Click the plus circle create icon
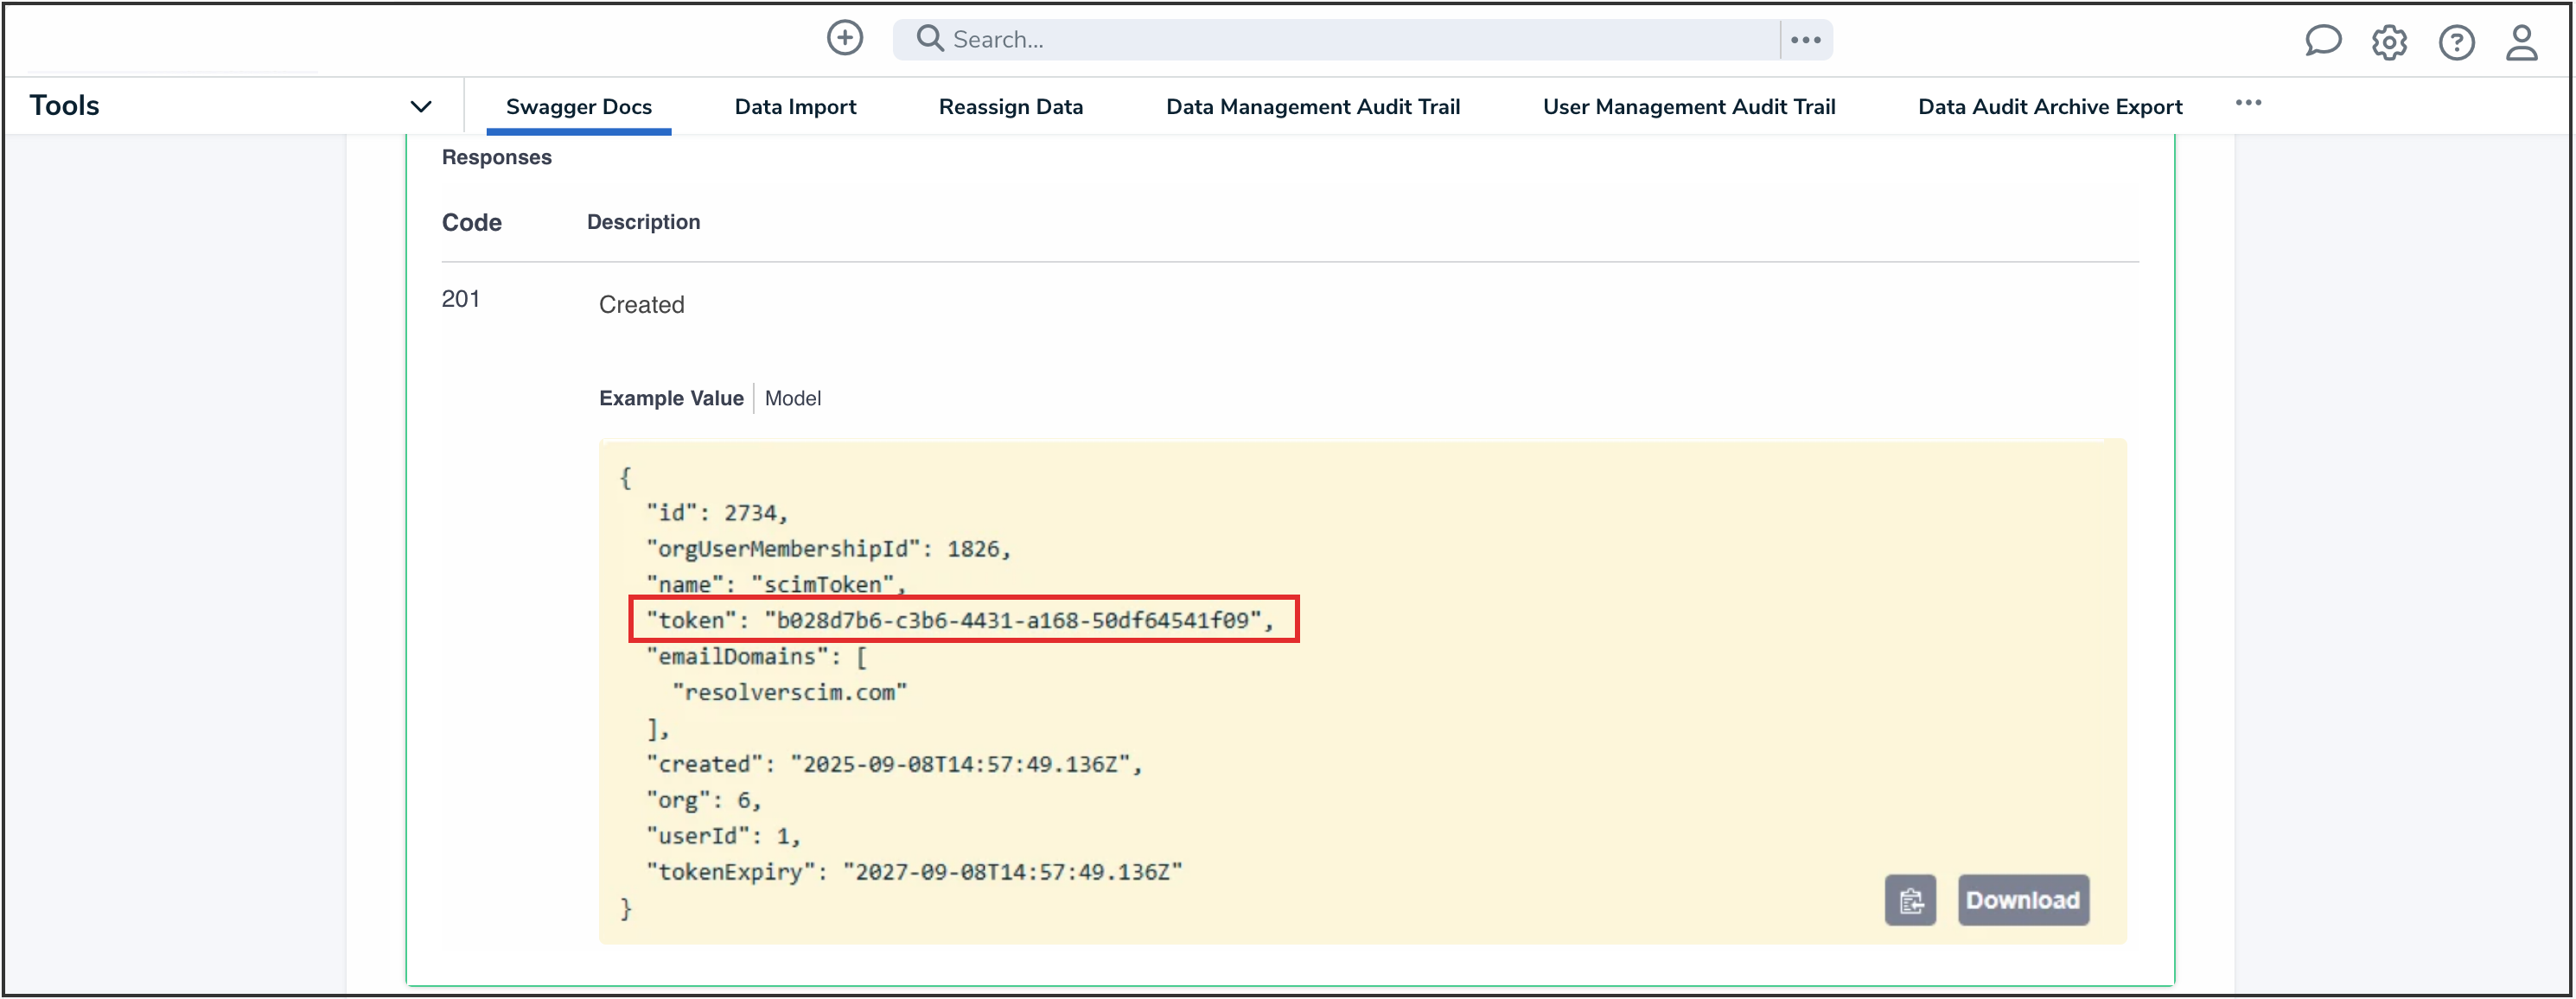2576x999 pixels. tap(844, 39)
